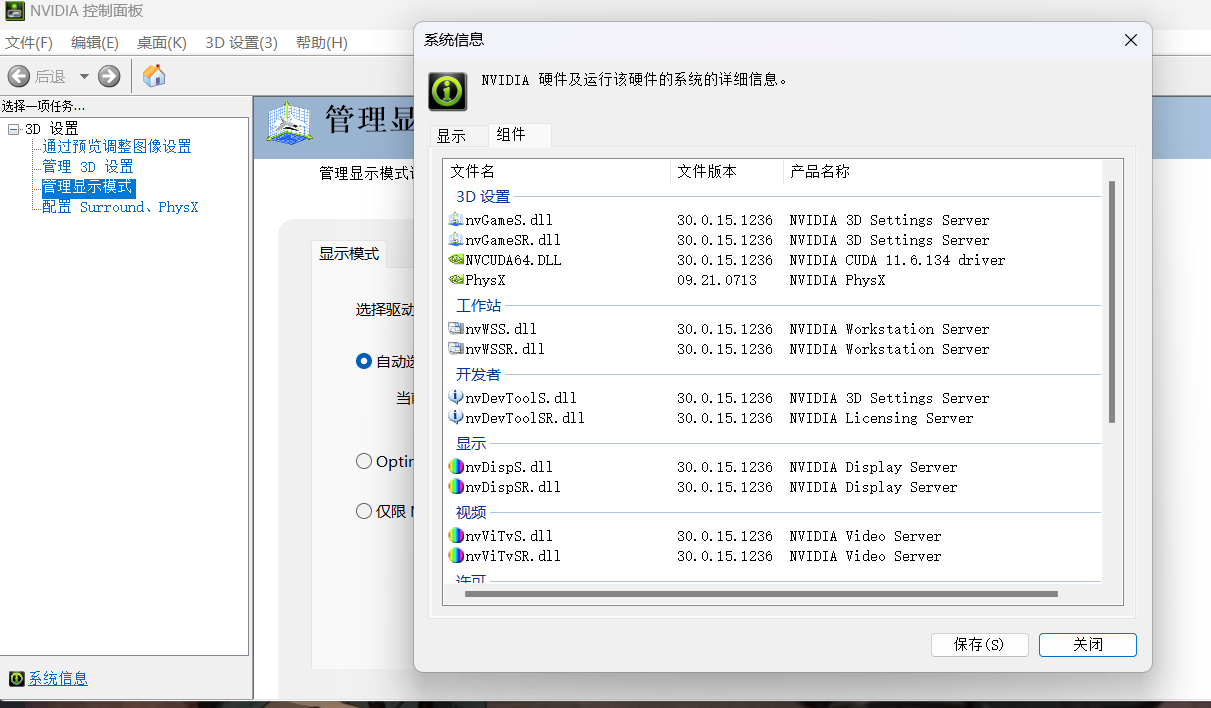This screenshot has height=708, width=1211.
Task: Select the 自动选择 radio button
Action: [x=364, y=361]
